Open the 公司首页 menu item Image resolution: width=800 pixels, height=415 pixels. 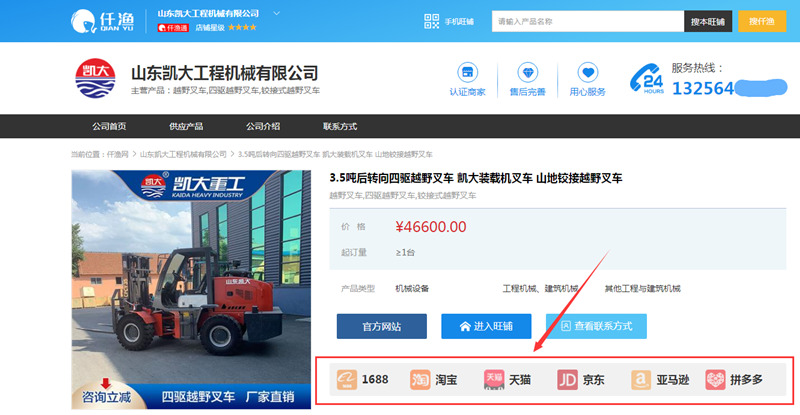[109, 126]
